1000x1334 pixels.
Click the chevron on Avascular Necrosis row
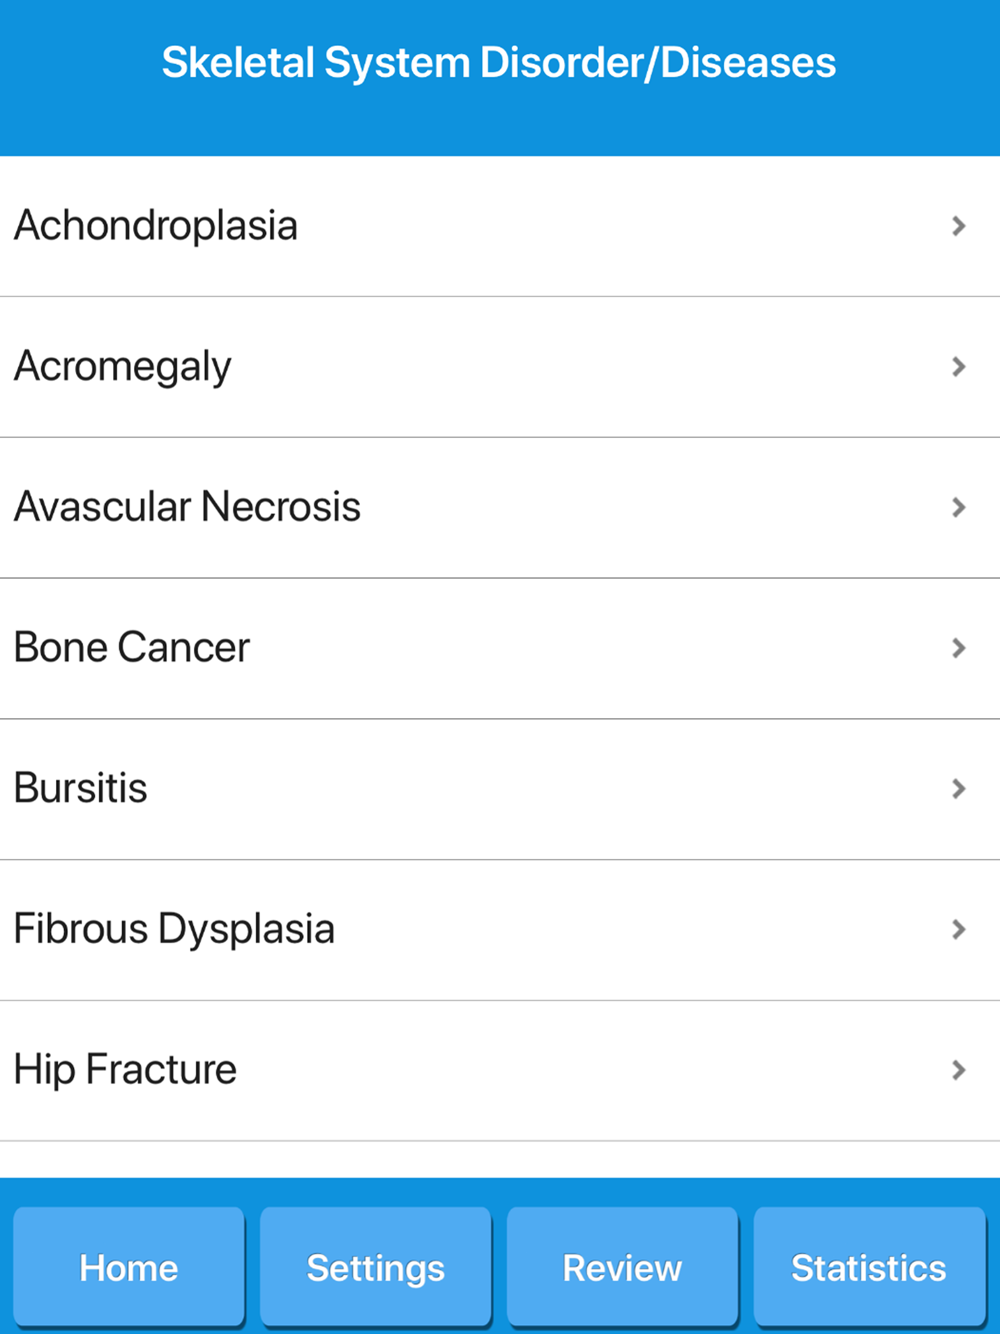click(958, 508)
